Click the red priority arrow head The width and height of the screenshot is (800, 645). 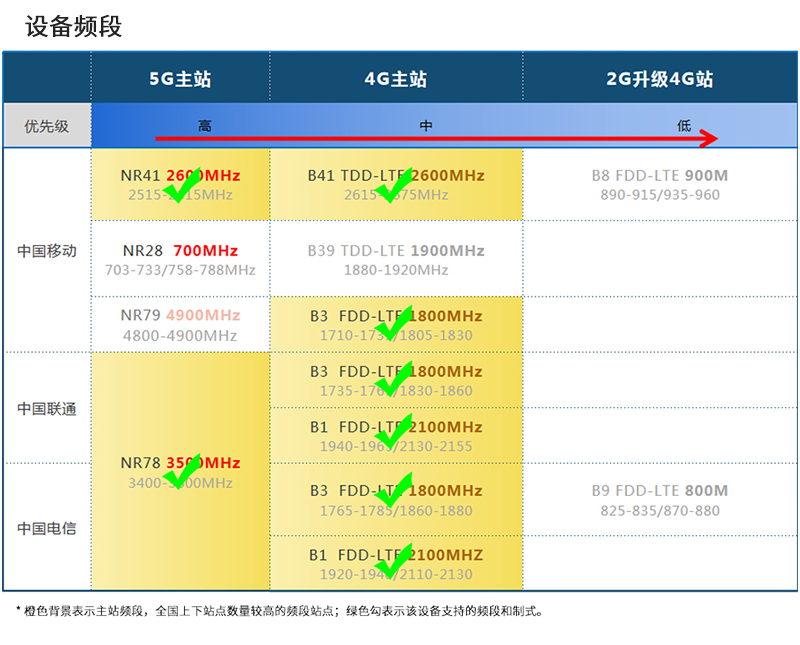pyautogui.click(x=708, y=138)
